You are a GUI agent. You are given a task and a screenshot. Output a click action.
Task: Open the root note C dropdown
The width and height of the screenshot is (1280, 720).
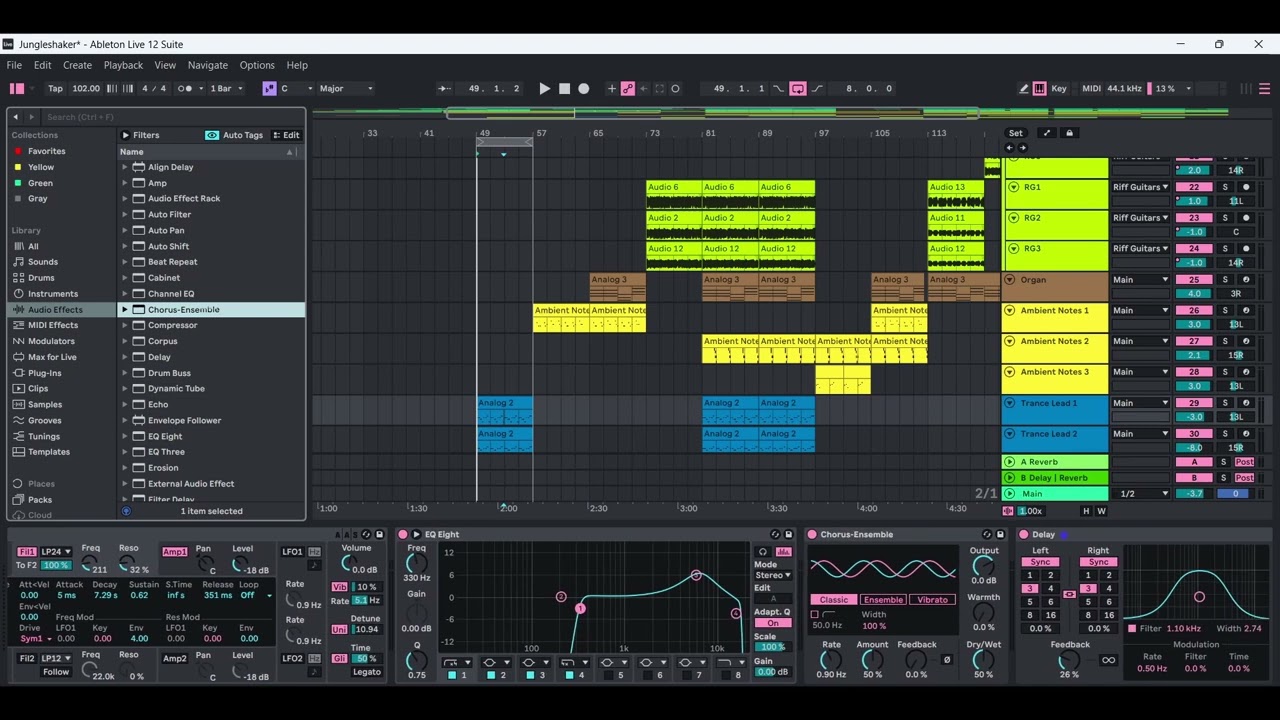296,88
